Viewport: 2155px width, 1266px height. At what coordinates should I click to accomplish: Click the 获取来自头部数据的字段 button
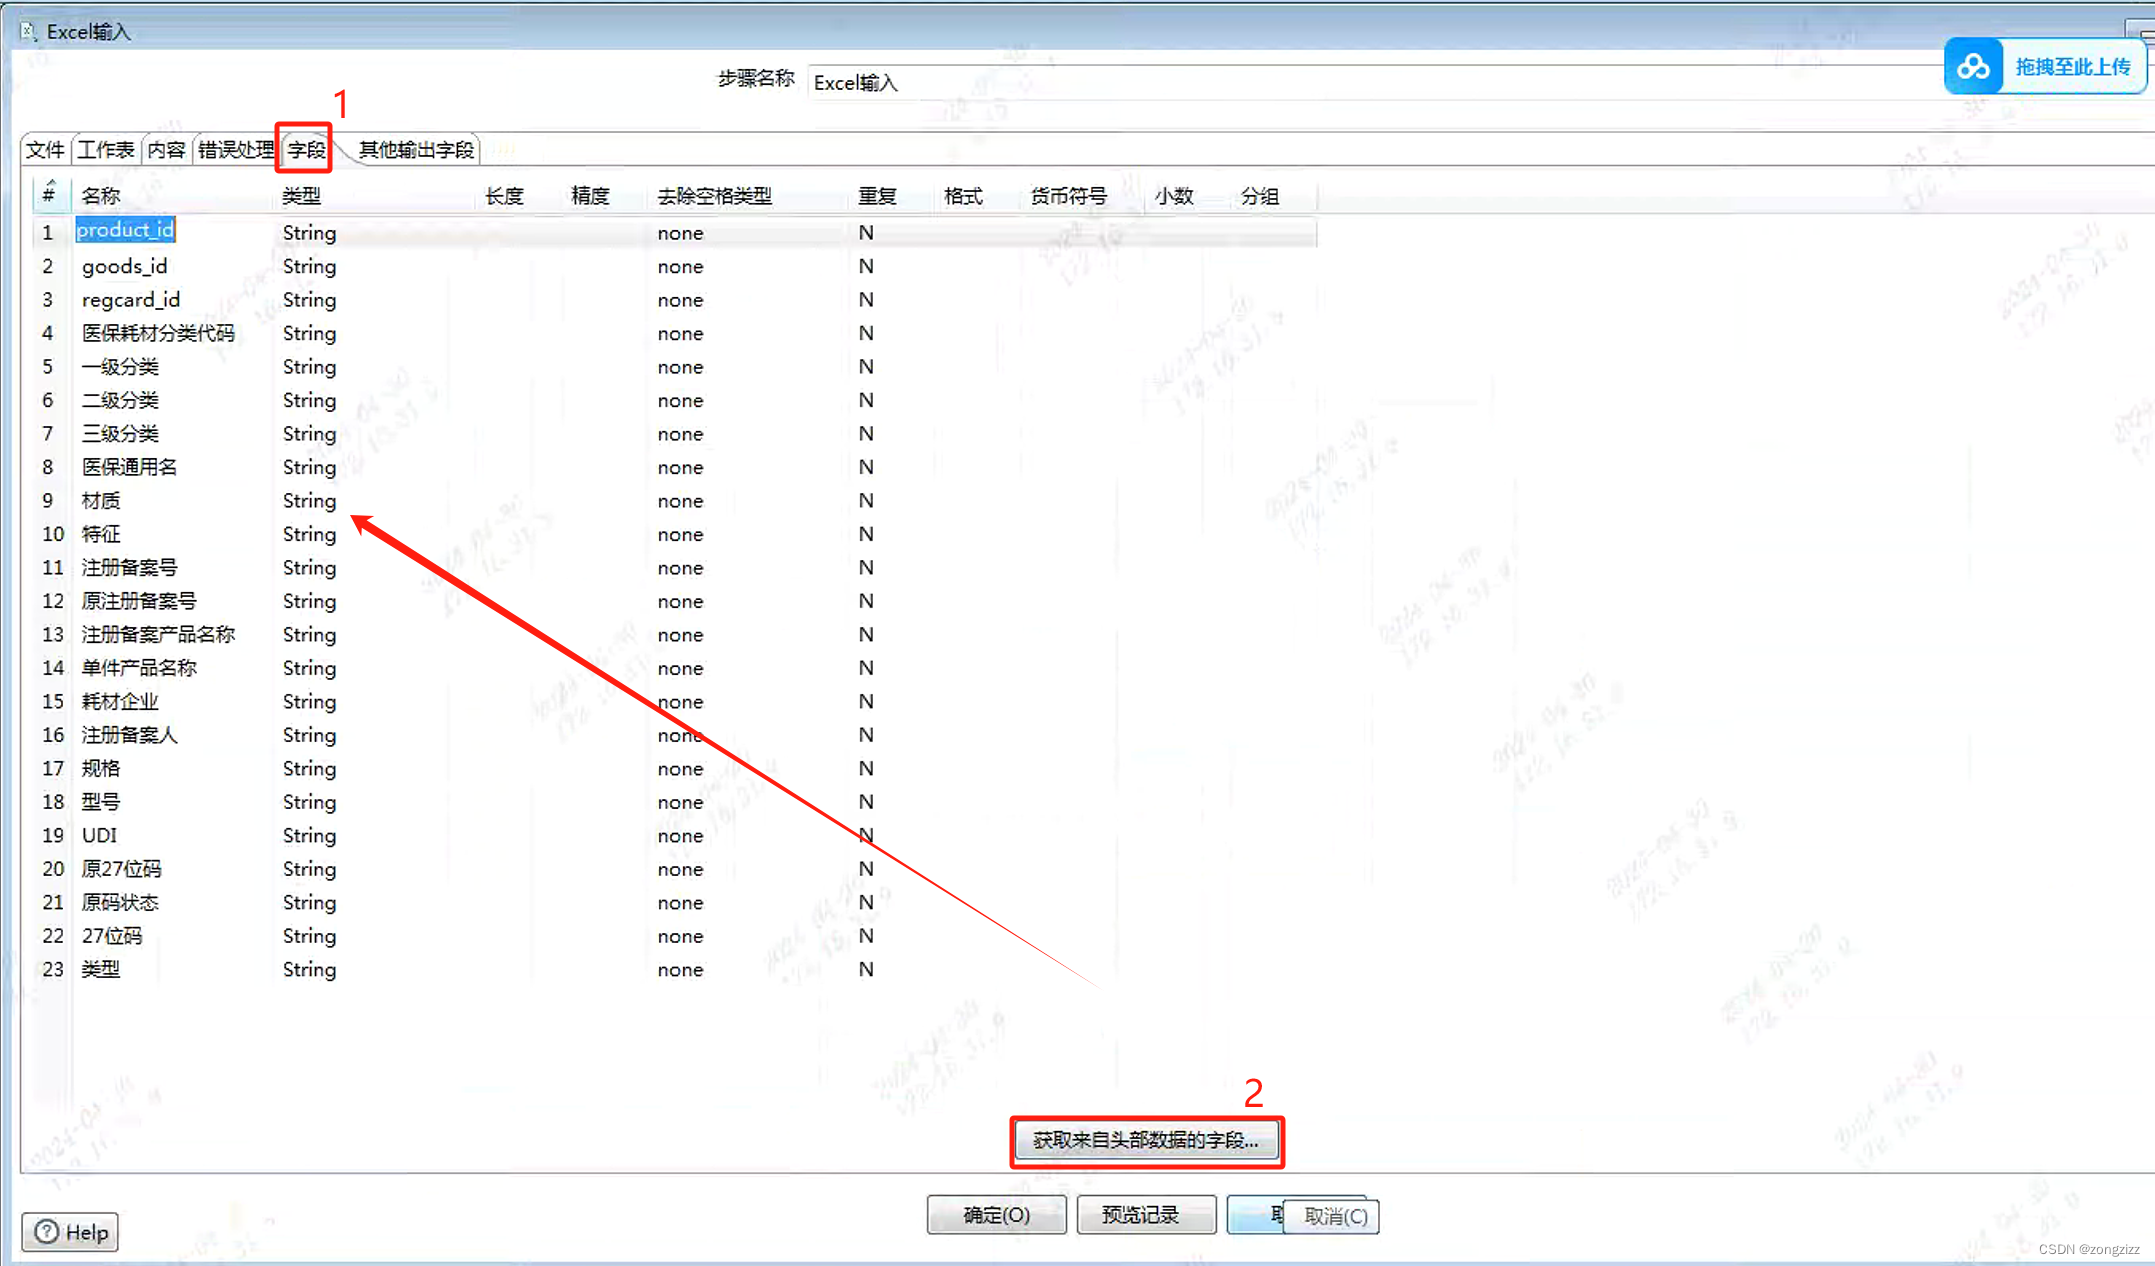[1146, 1140]
